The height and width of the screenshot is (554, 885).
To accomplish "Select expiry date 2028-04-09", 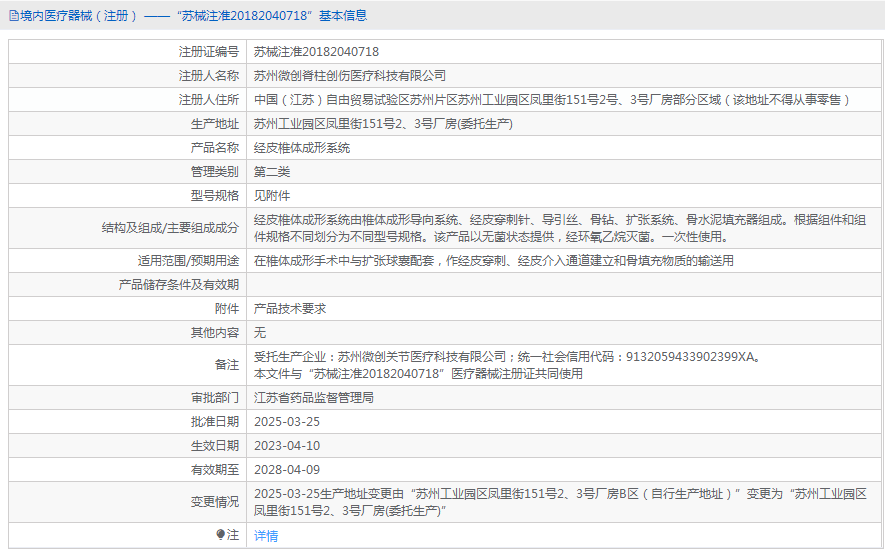I will [287, 470].
